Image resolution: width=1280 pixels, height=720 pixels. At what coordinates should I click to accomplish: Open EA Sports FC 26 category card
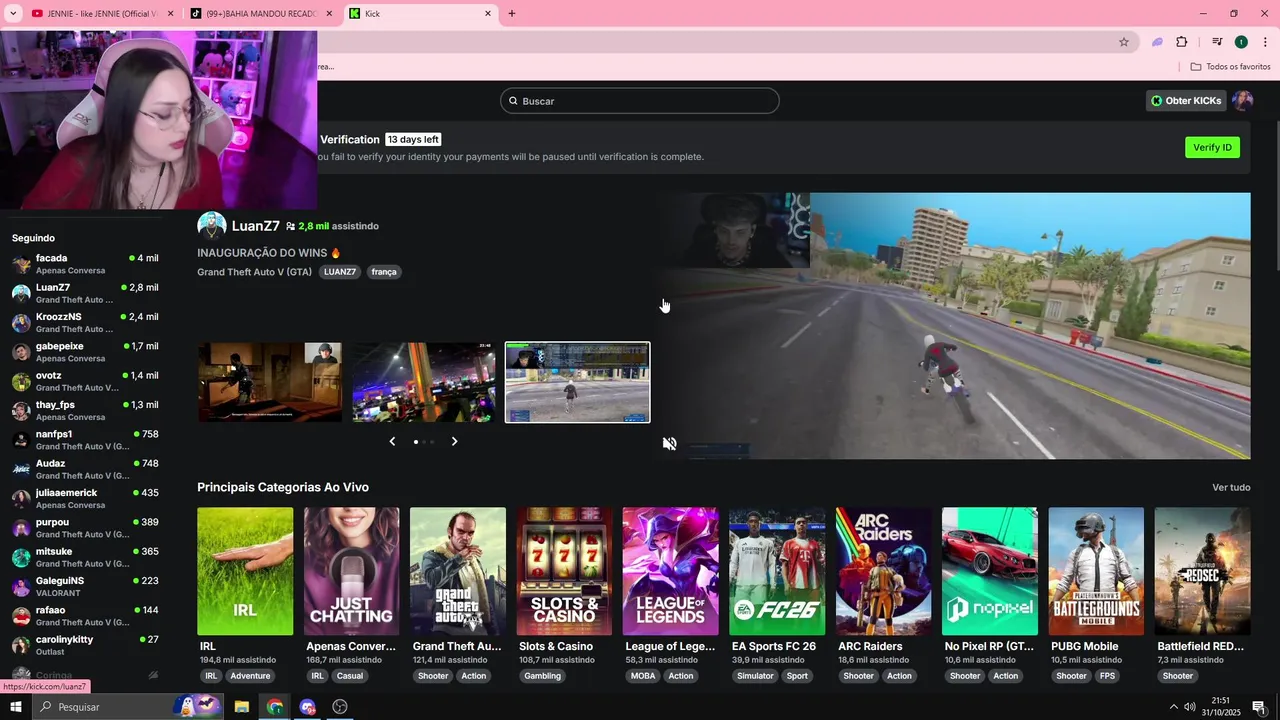click(x=777, y=571)
